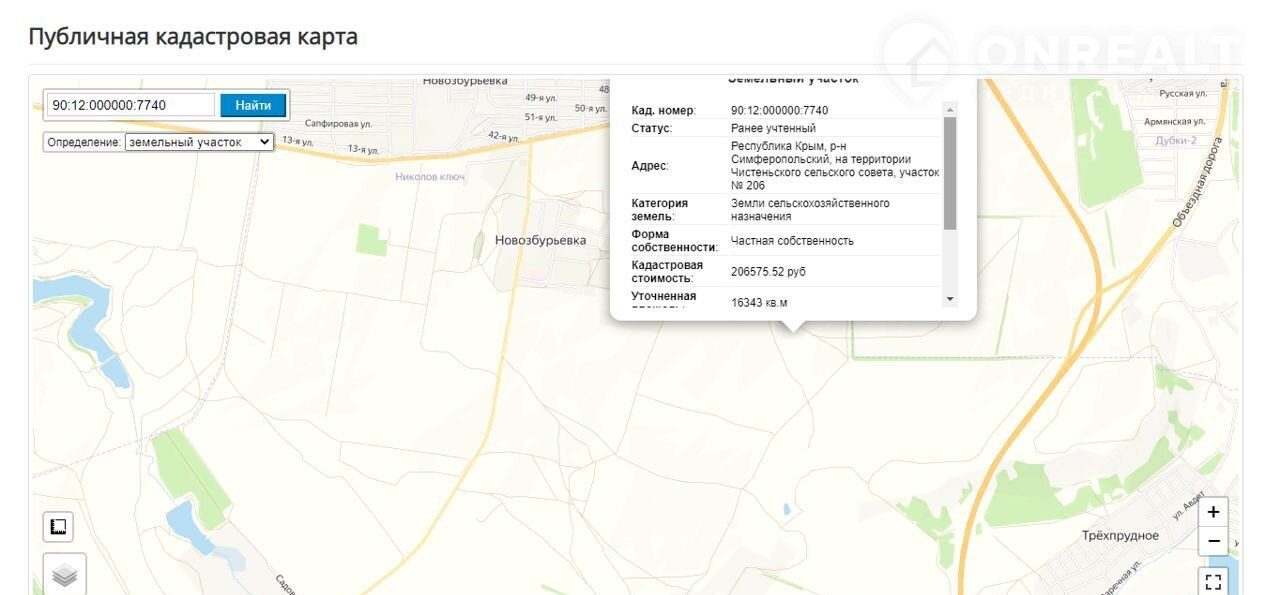
Task: Click the popup's scrollbar thumb
Action: pos(949,172)
